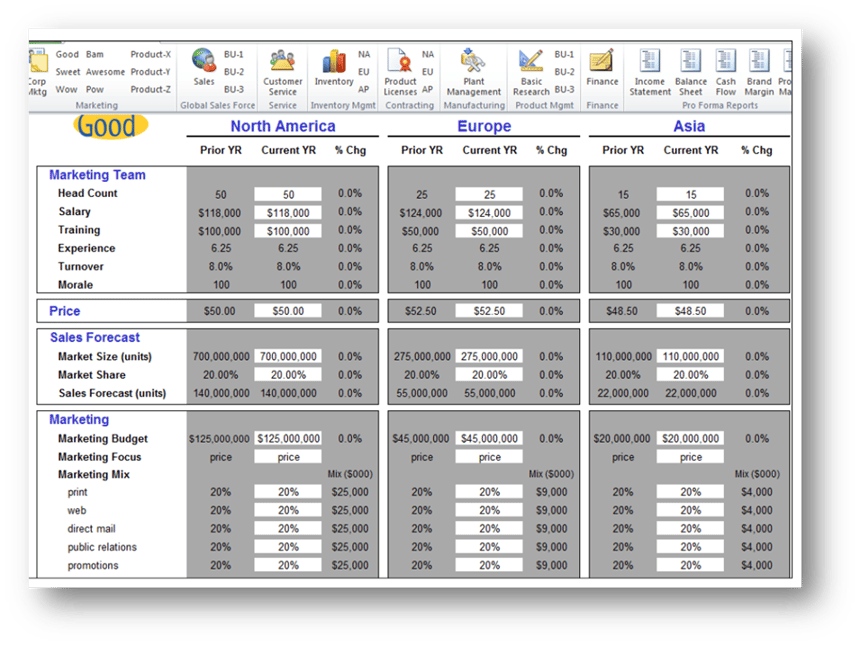This screenshot has width=860, height=646.
Task: Click the Sweet option in Marketing group
Action: 69,71
